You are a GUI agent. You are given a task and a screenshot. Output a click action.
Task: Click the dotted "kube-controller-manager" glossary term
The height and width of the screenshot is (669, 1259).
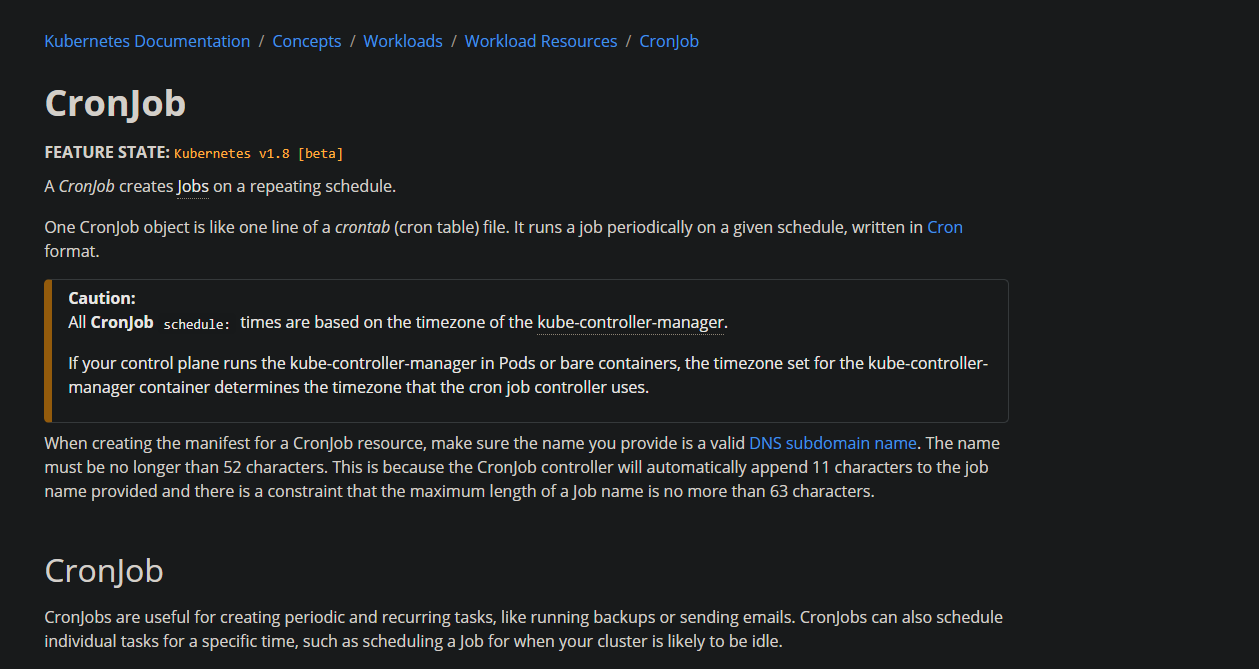(629, 322)
